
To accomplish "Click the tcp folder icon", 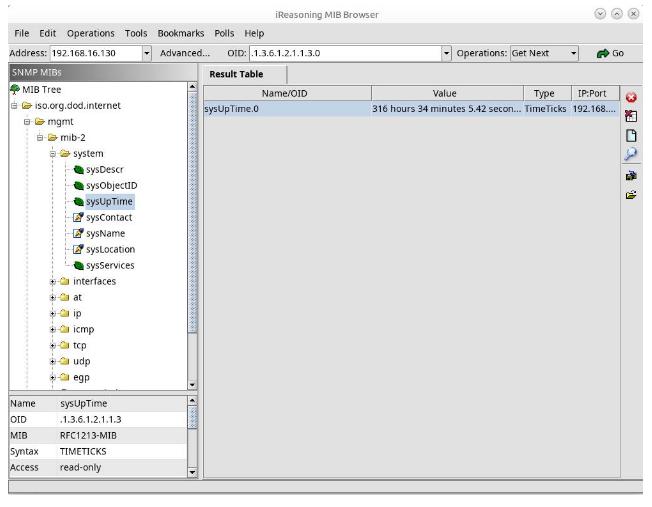I will tap(64, 345).
